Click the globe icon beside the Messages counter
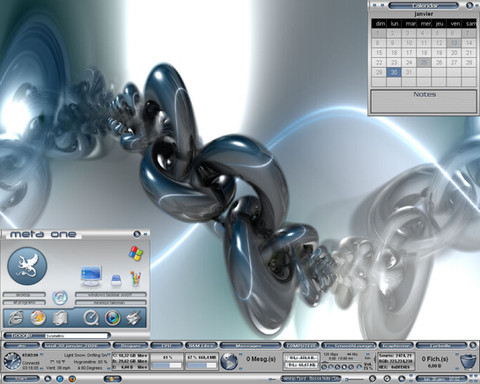The width and height of the screenshot is (480, 384). click(x=229, y=361)
